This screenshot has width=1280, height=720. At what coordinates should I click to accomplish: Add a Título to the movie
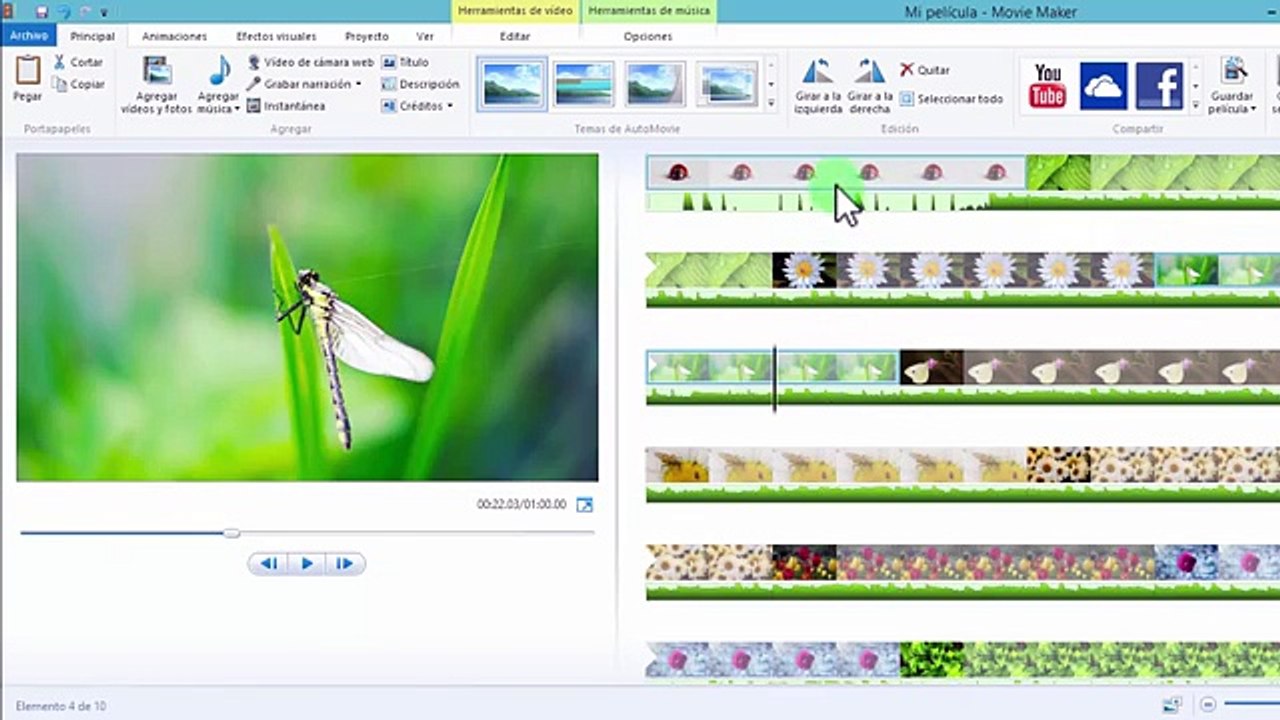coord(405,62)
